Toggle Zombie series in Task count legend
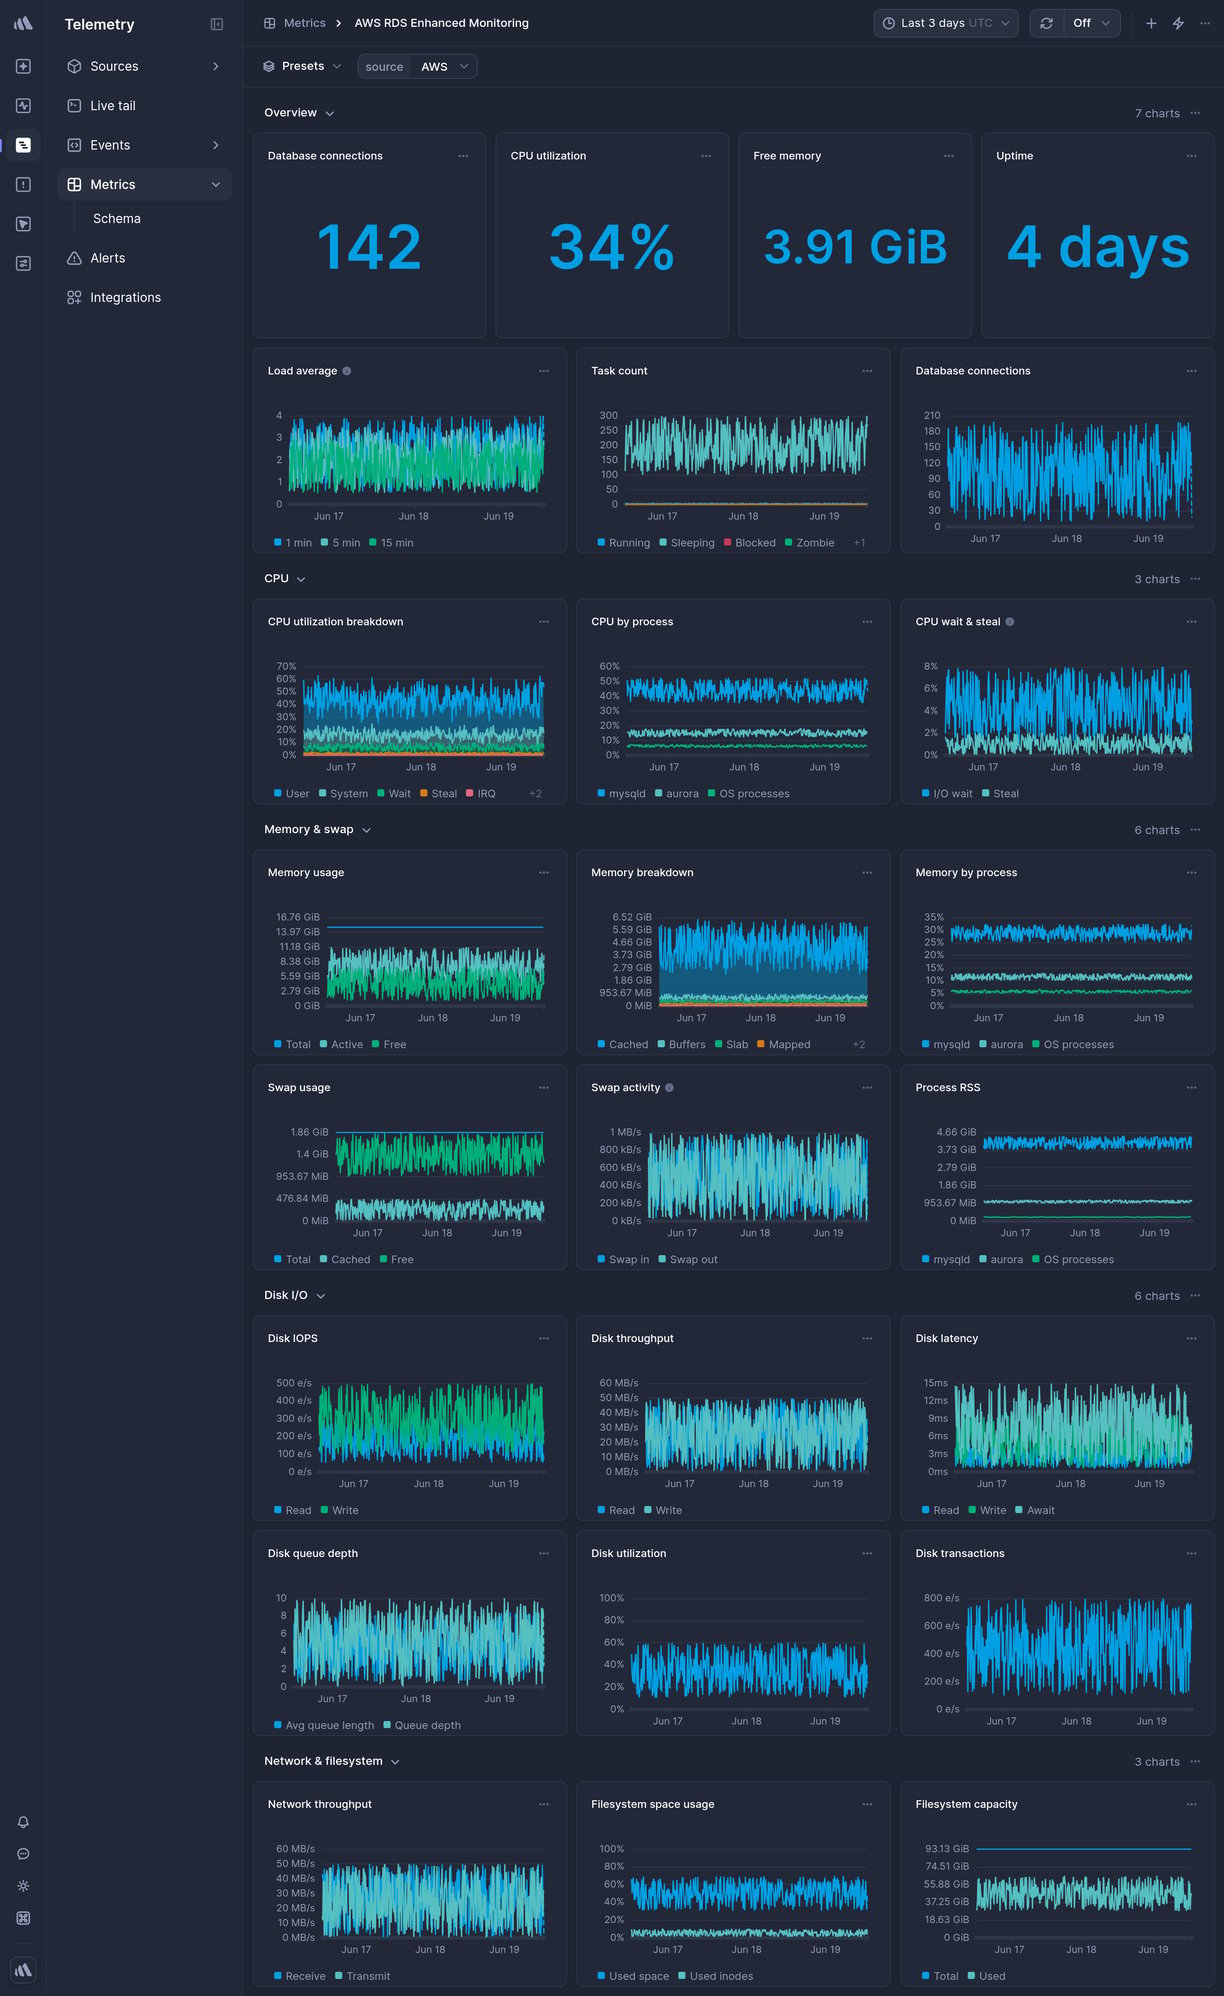 click(x=810, y=543)
